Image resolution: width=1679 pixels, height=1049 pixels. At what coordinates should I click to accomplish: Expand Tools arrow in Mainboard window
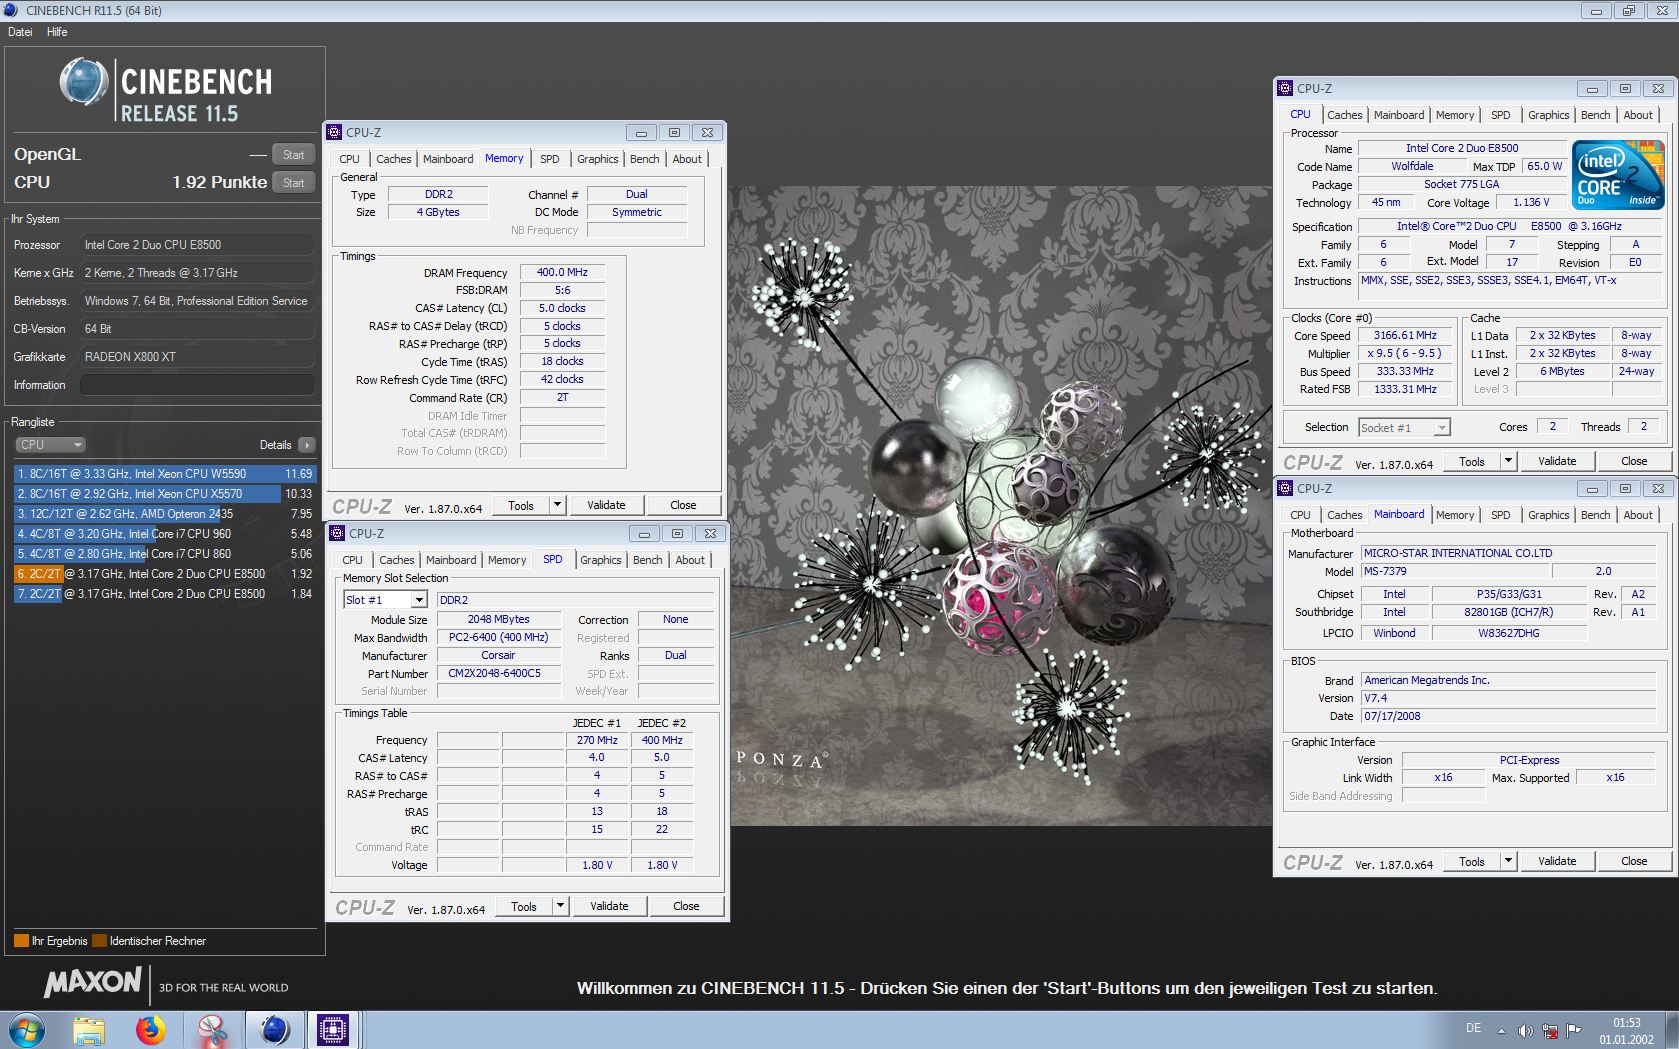(x=1508, y=861)
